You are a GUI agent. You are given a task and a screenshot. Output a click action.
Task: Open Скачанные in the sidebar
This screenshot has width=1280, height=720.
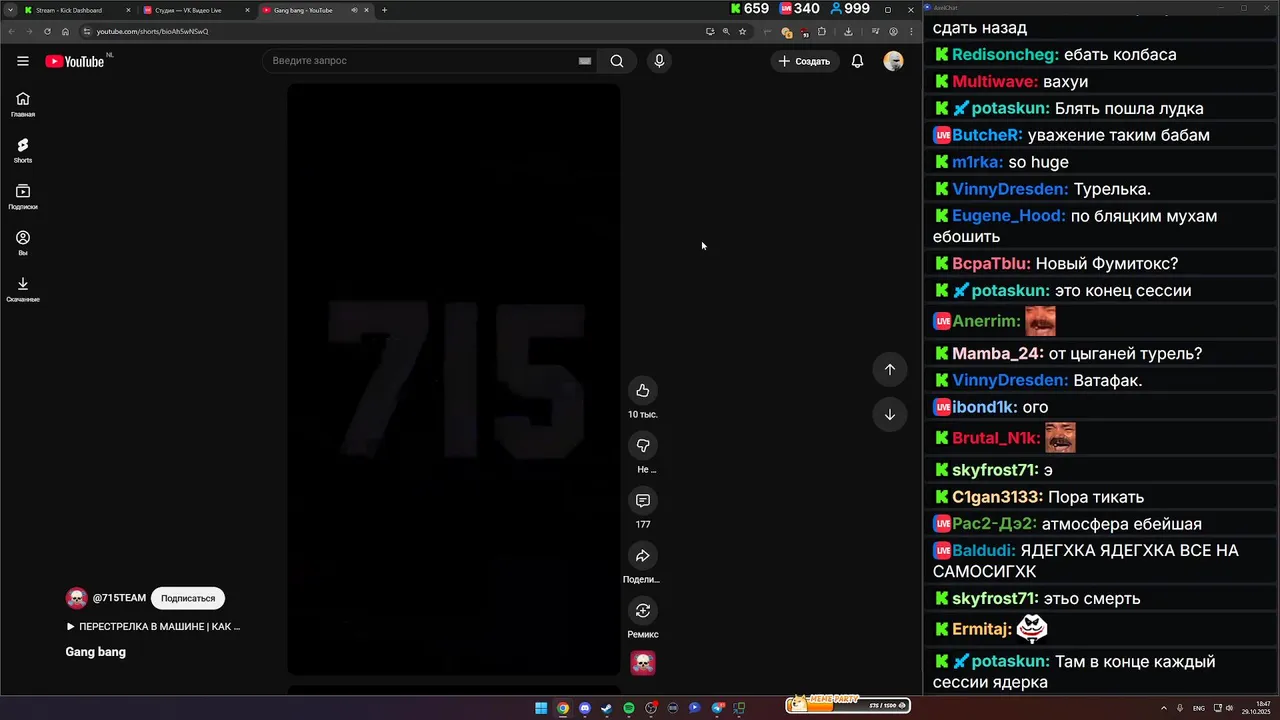click(23, 290)
